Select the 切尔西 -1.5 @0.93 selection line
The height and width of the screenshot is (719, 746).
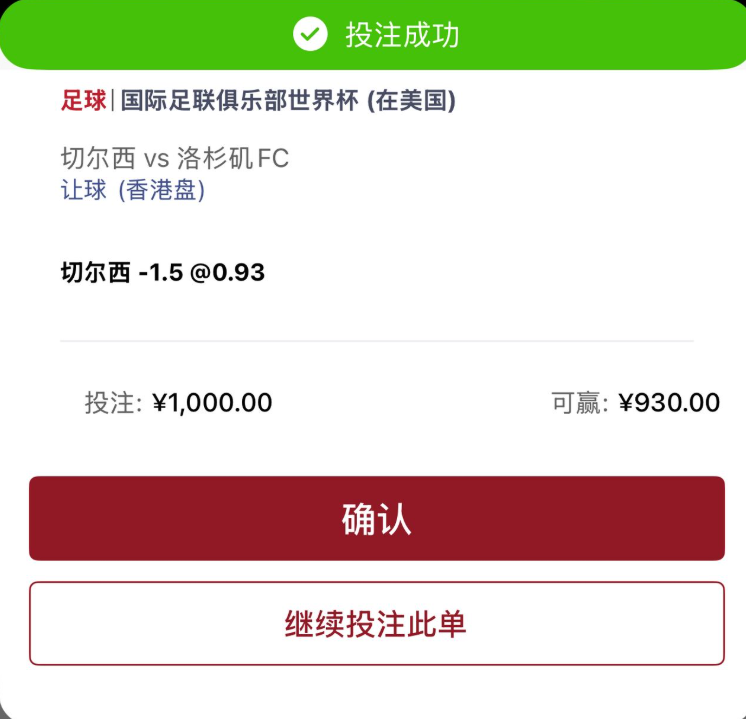163,273
